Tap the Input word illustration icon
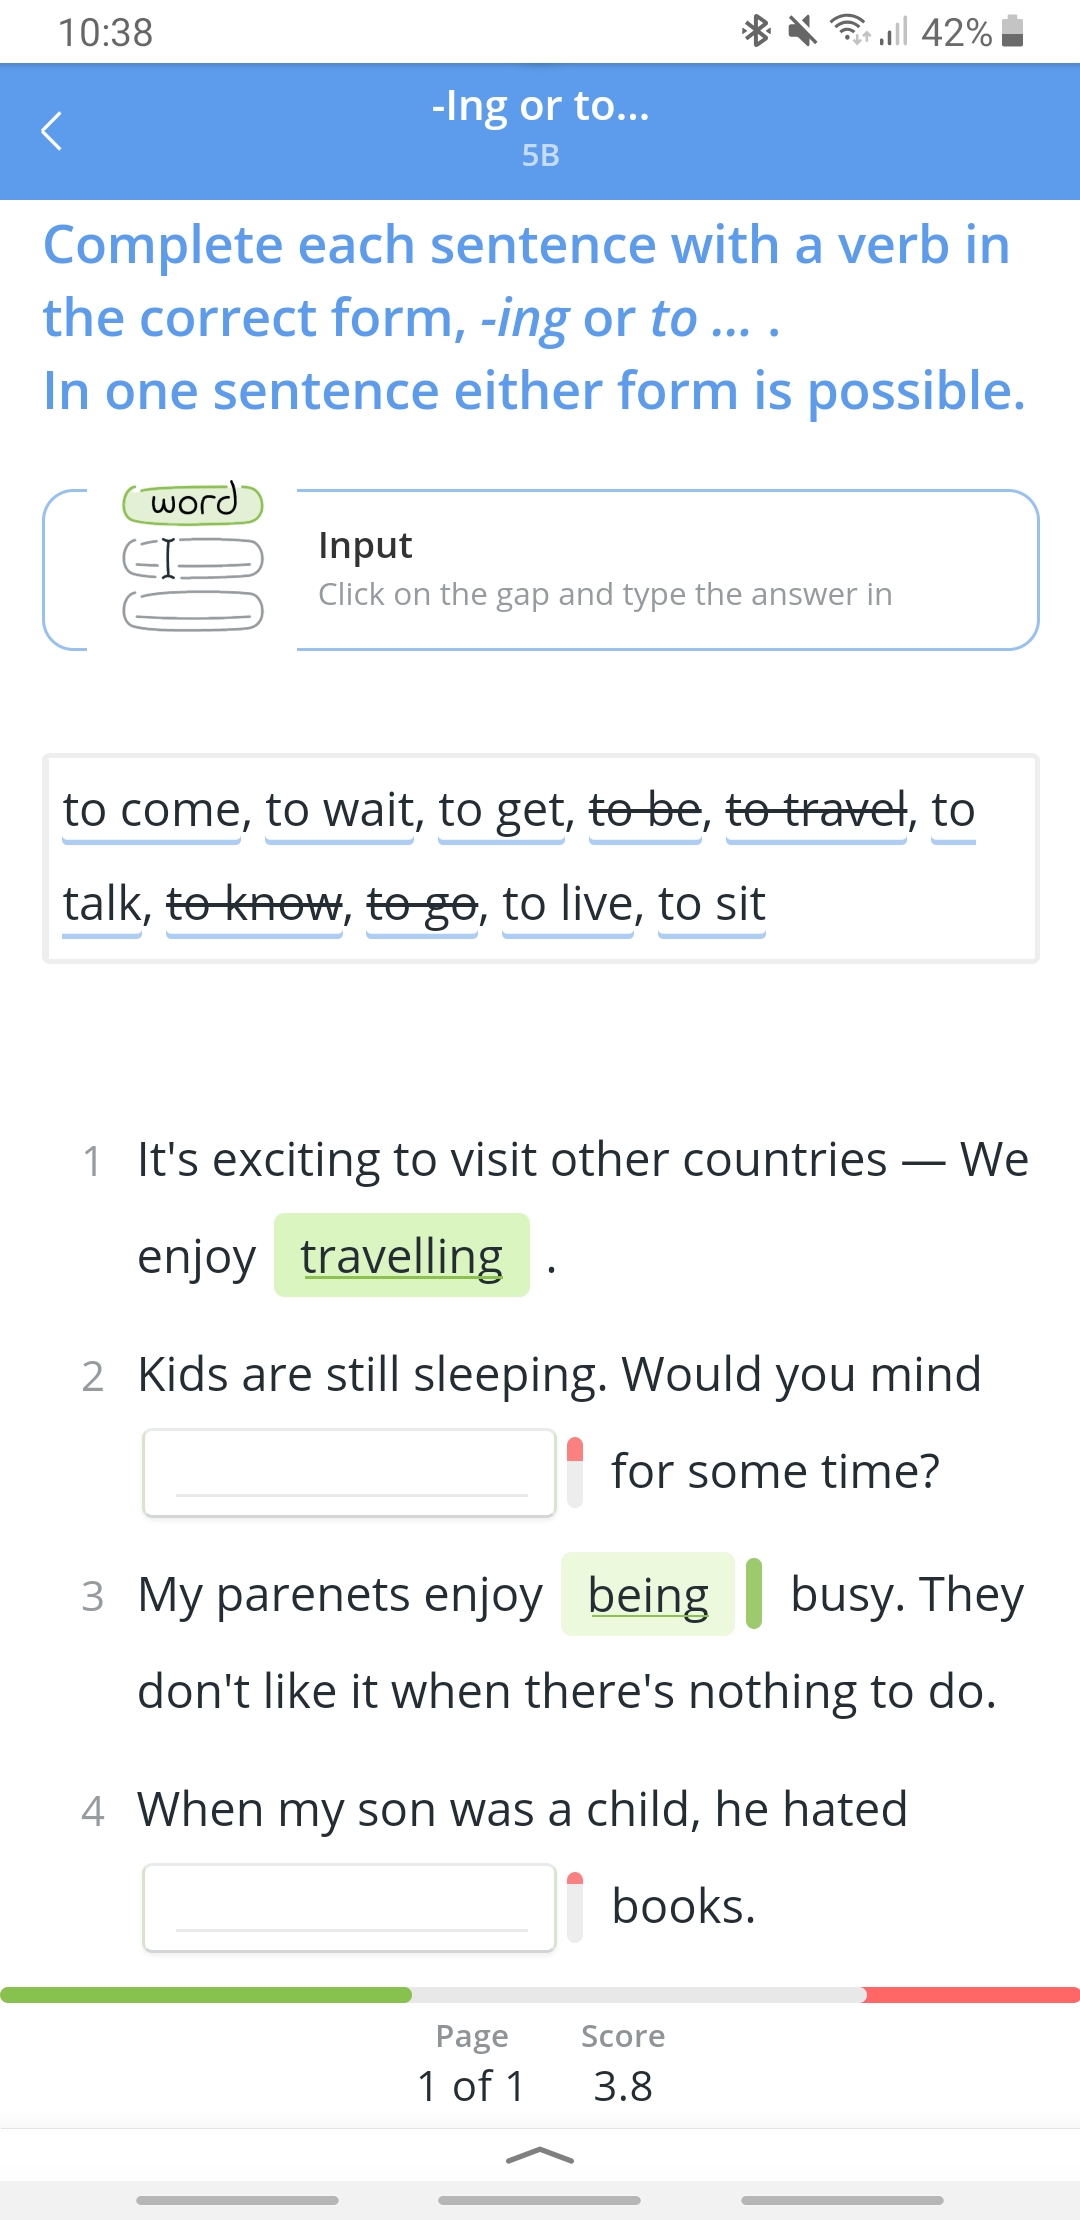The width and height of the screenshot is (1080, 2220). pos(193,556)
